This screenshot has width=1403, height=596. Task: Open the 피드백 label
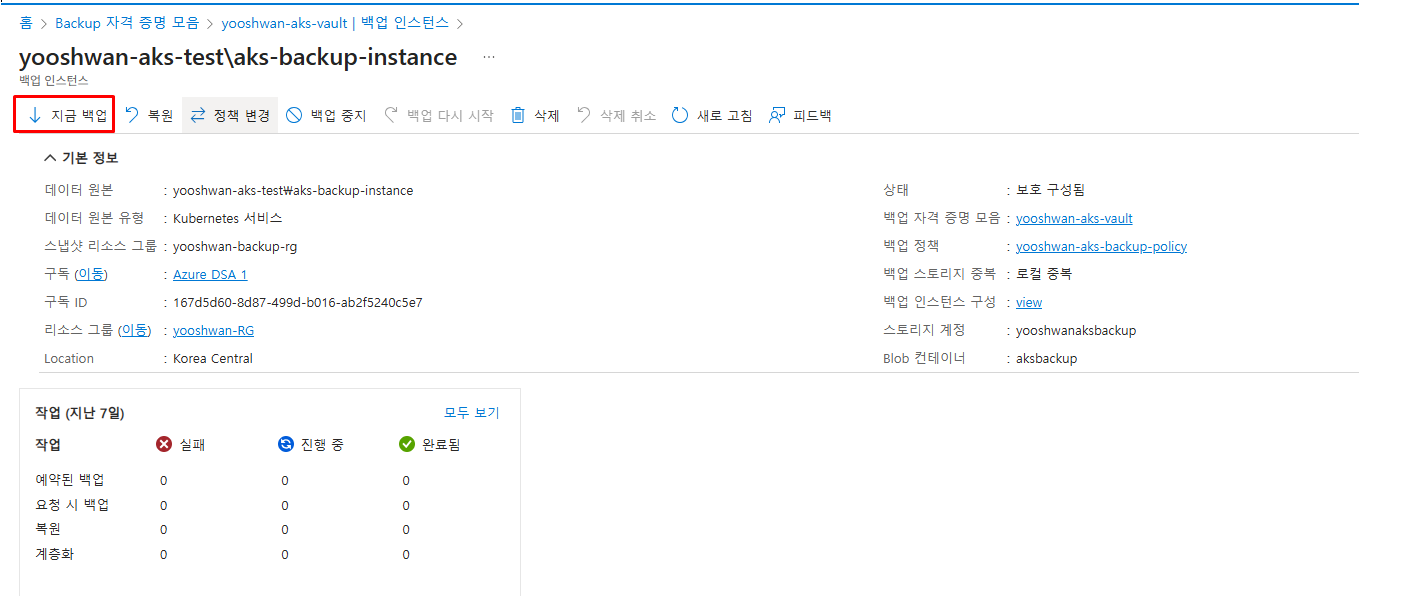click(x=813, y=115)
